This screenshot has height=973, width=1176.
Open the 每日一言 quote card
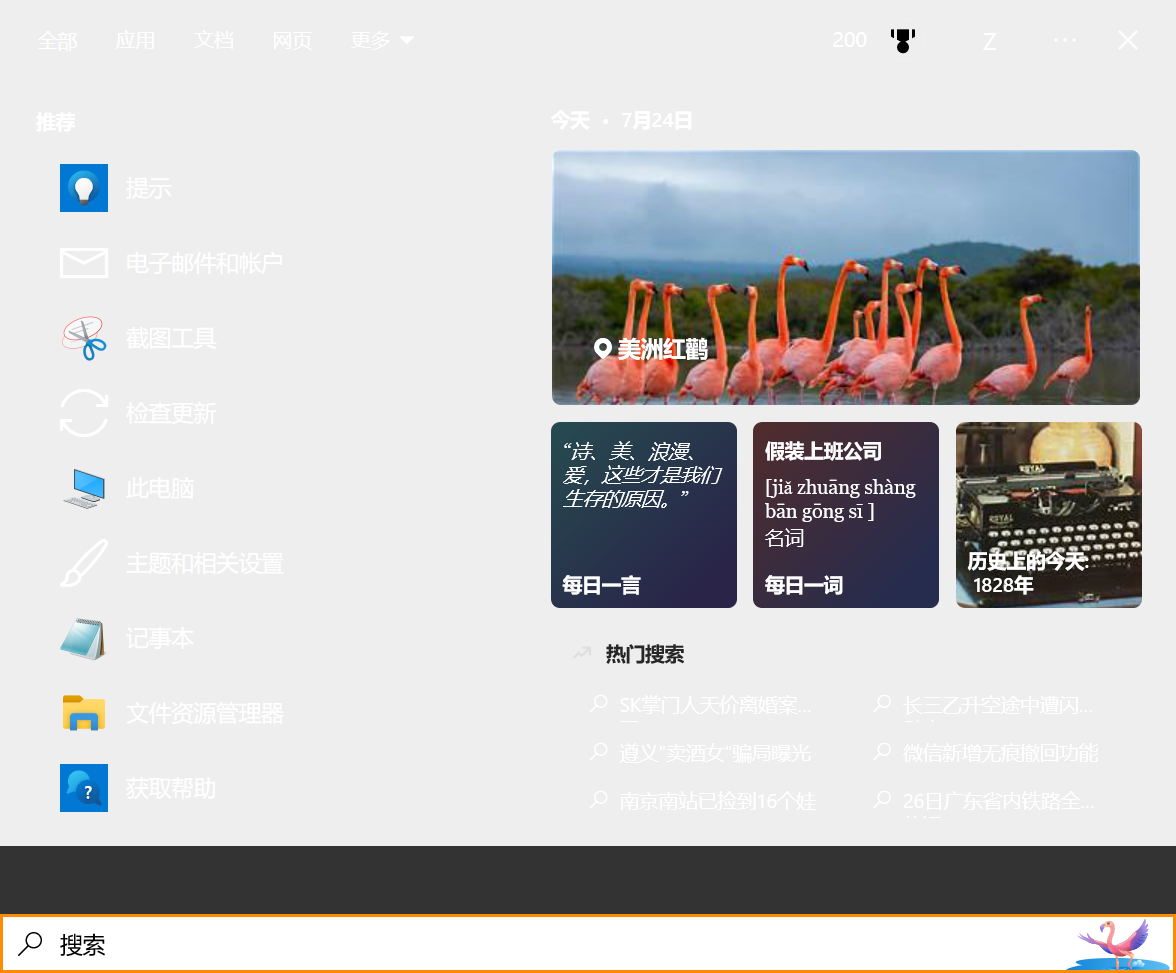(644, 515)
